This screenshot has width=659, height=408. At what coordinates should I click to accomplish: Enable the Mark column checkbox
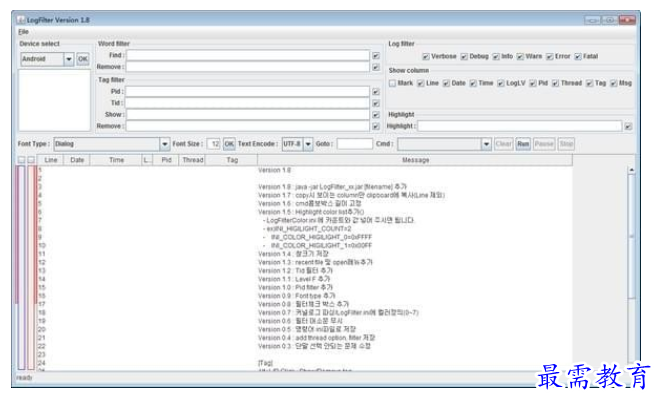coord(392,83)
